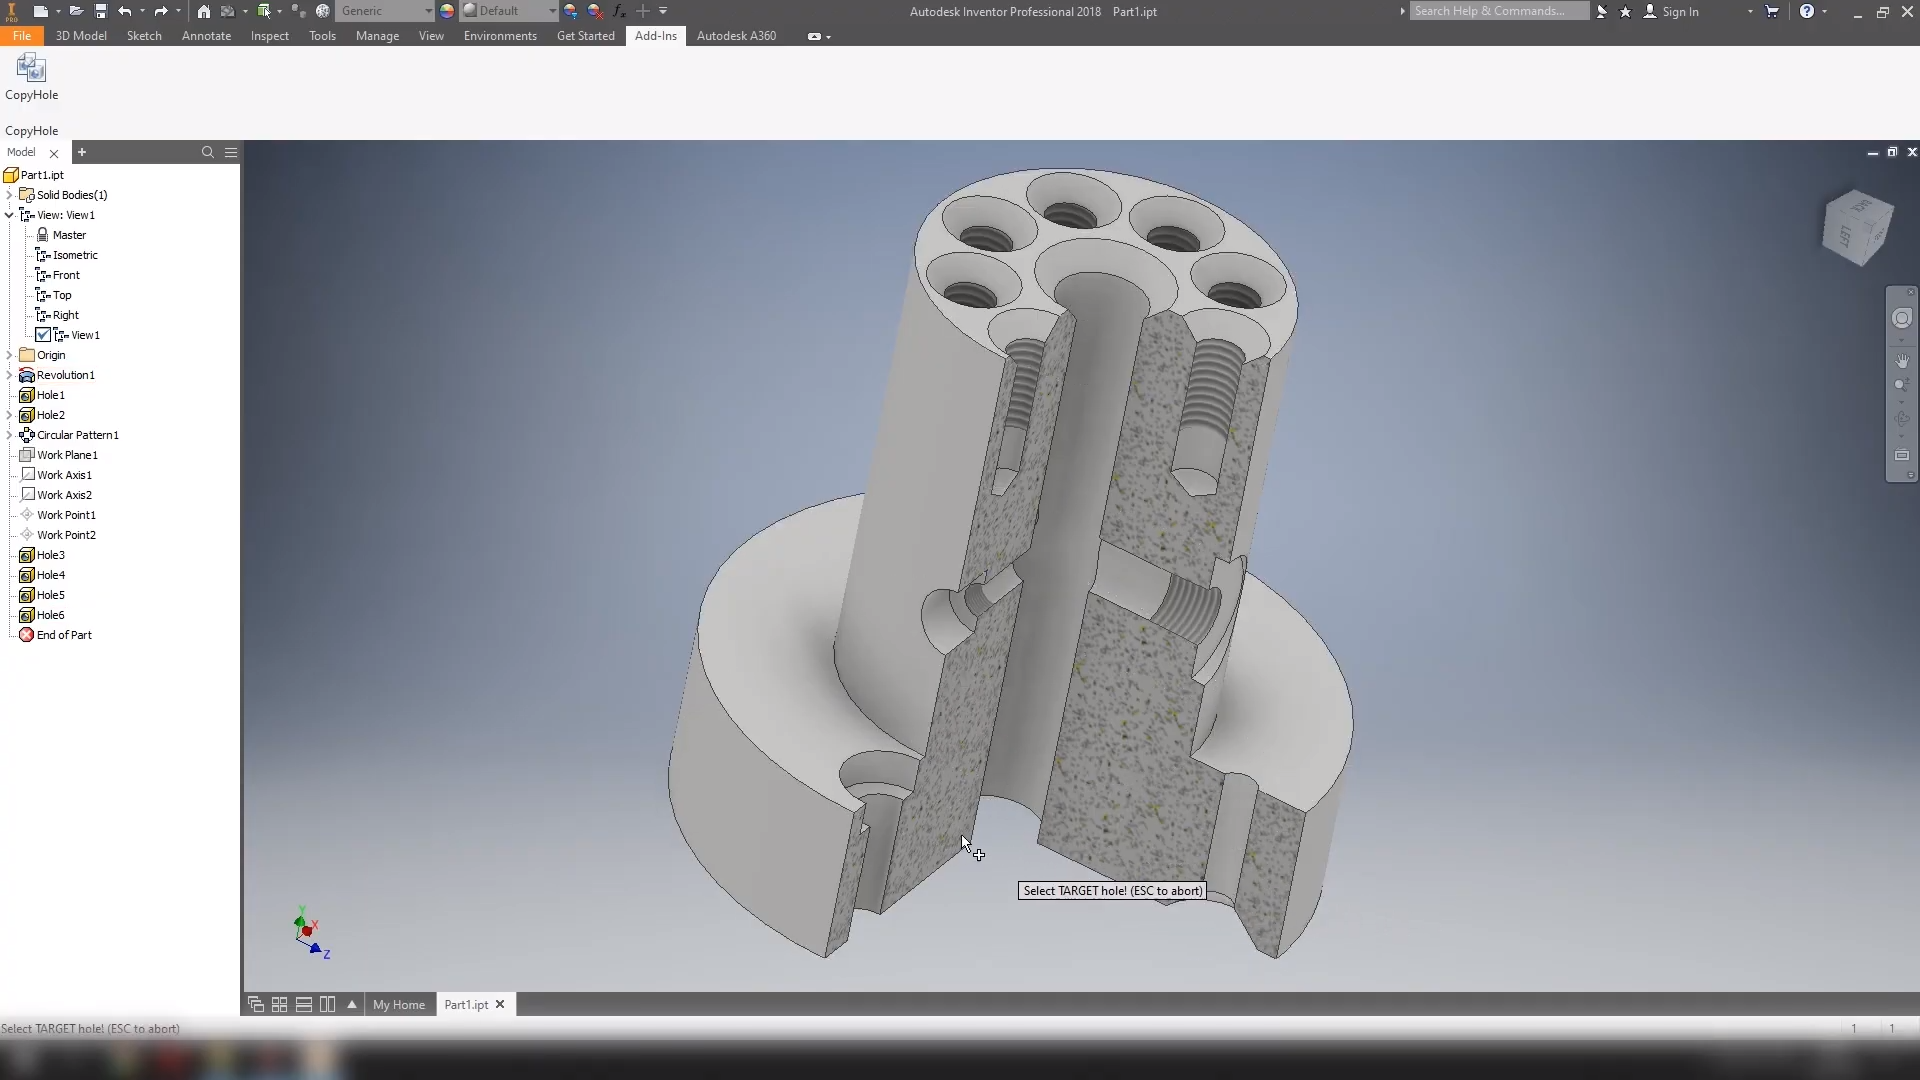The width and height of the screenshot is (1920, 1080).
Task: Click Sign In link
Action: pyautogui.click(x=1680, y=11)
